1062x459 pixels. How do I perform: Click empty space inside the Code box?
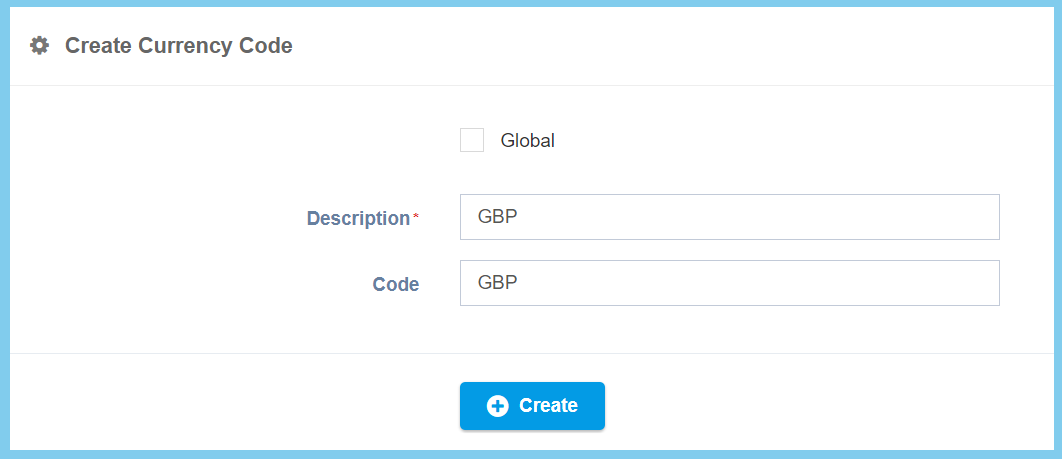pyautogui.click(x=800, y=283)
